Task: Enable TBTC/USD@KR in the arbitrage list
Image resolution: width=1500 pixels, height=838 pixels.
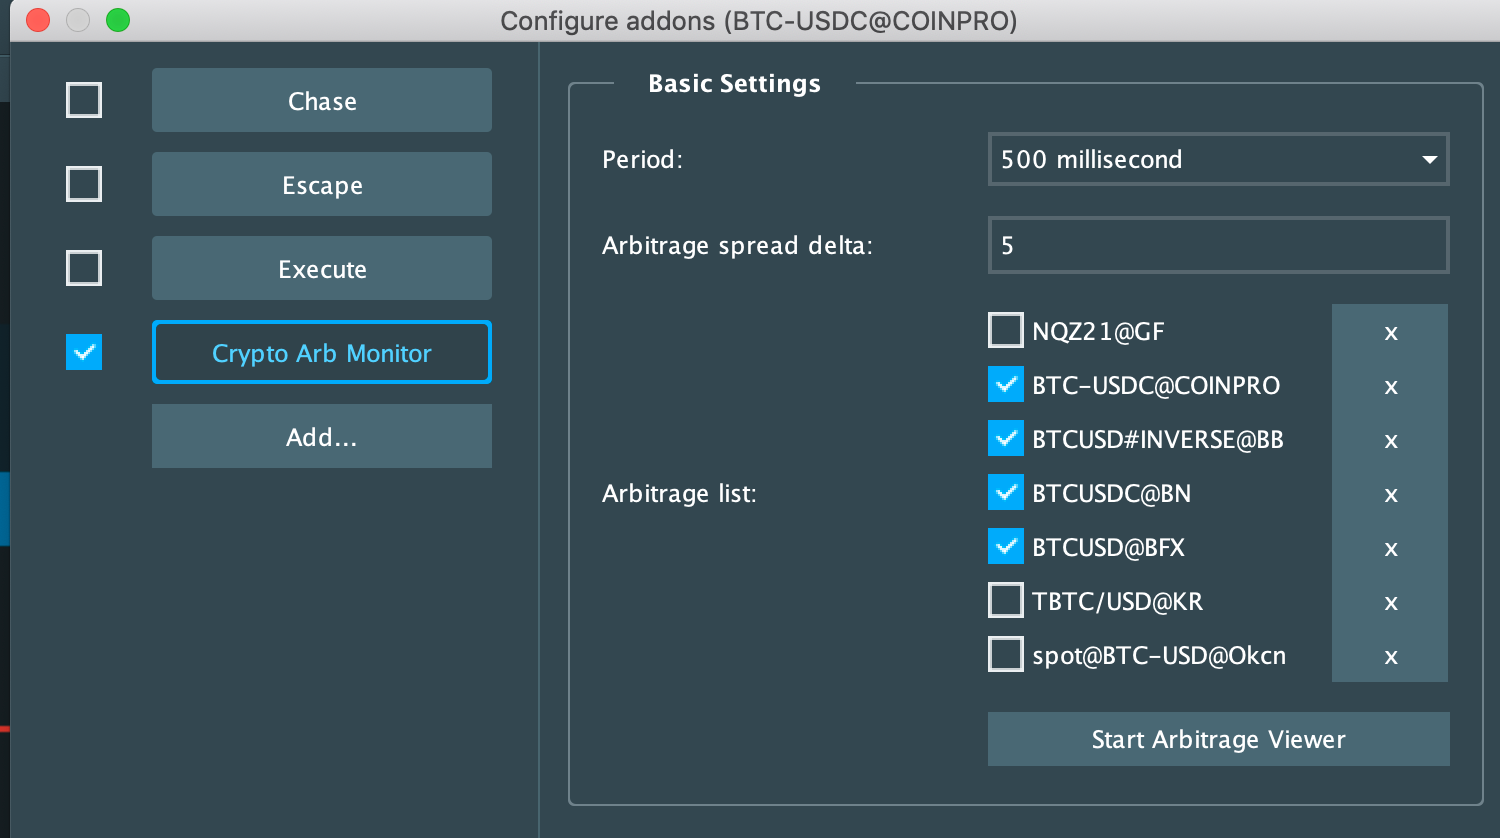Action: coord(1006,600)
